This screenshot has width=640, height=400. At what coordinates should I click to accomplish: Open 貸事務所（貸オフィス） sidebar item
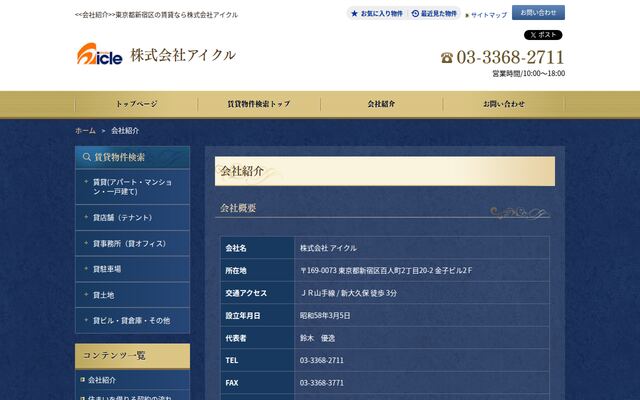(x=133, y=243)
